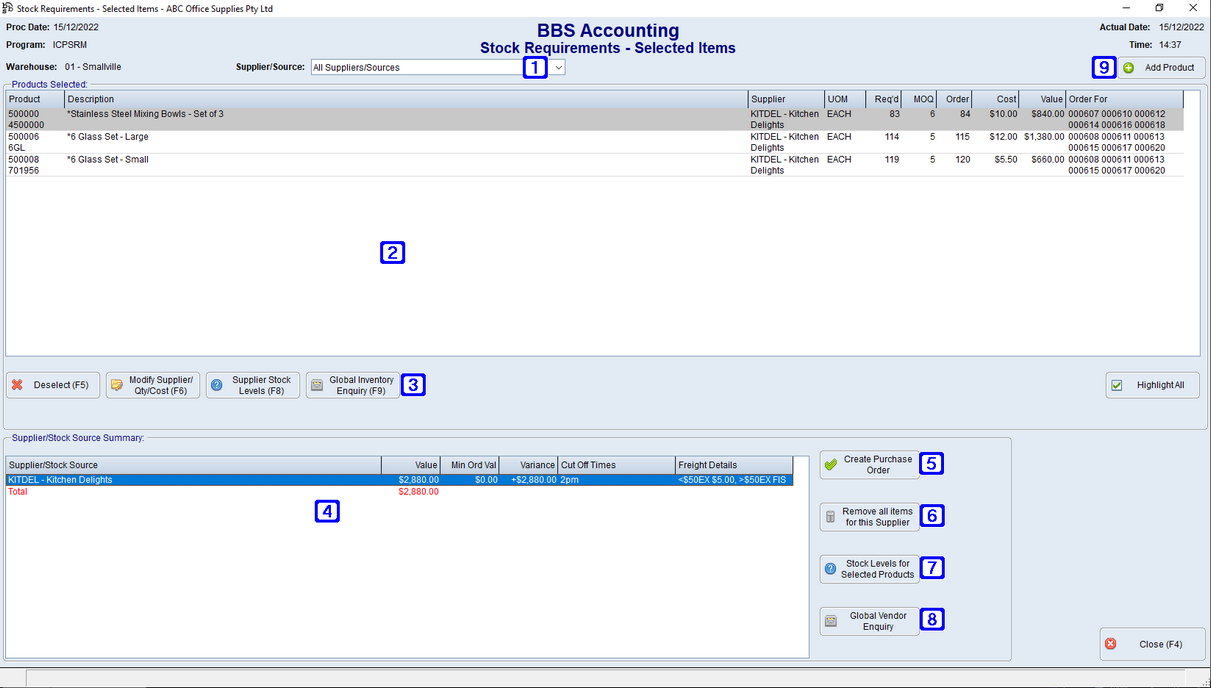Select the Stainless Steel Mixing Bowls row
The width and height of the screenshot is (1211, 688).
click(300, 119)
